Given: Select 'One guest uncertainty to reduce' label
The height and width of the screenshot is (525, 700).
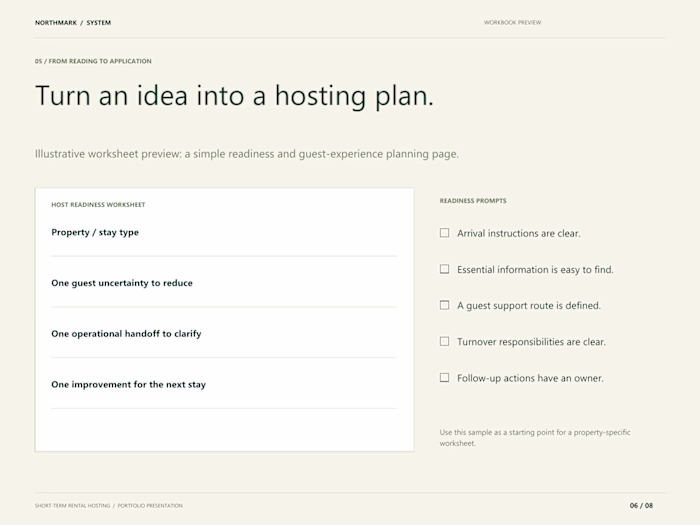Looking at the screenshot, I should tap(122, 283).
